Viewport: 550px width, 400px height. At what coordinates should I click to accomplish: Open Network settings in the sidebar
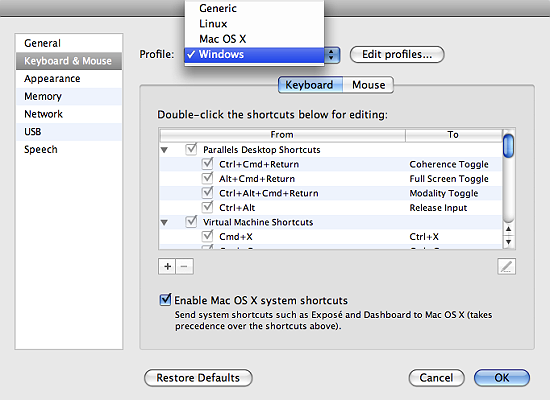pos(69,114)
